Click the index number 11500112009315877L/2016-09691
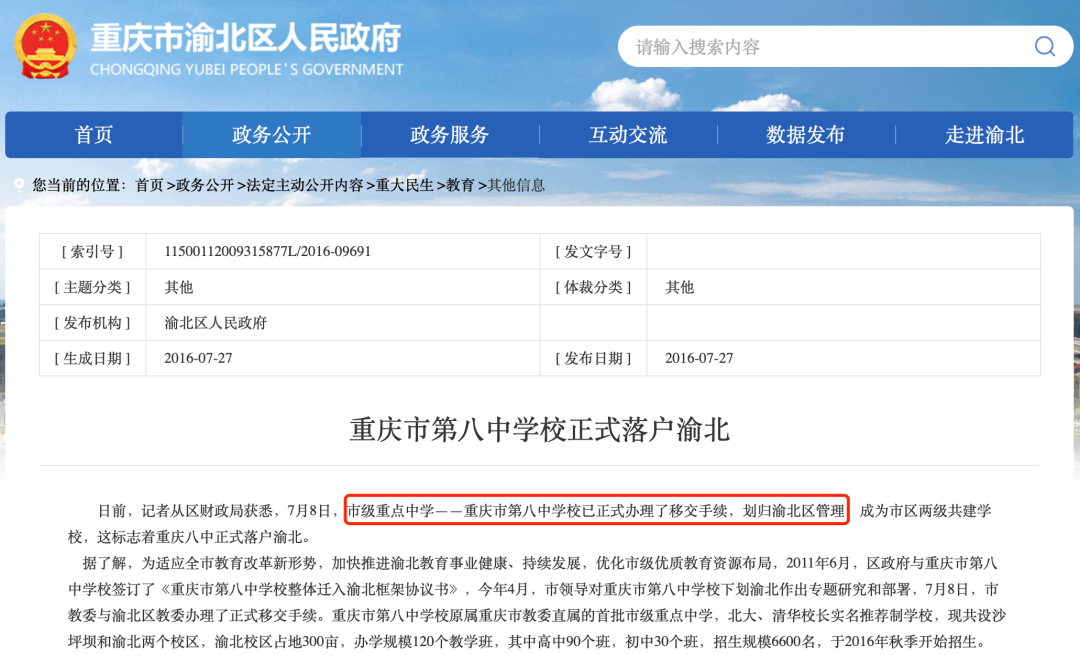Image resolution: width=1080 pixels, height=655 pixels. click(267, 251)
